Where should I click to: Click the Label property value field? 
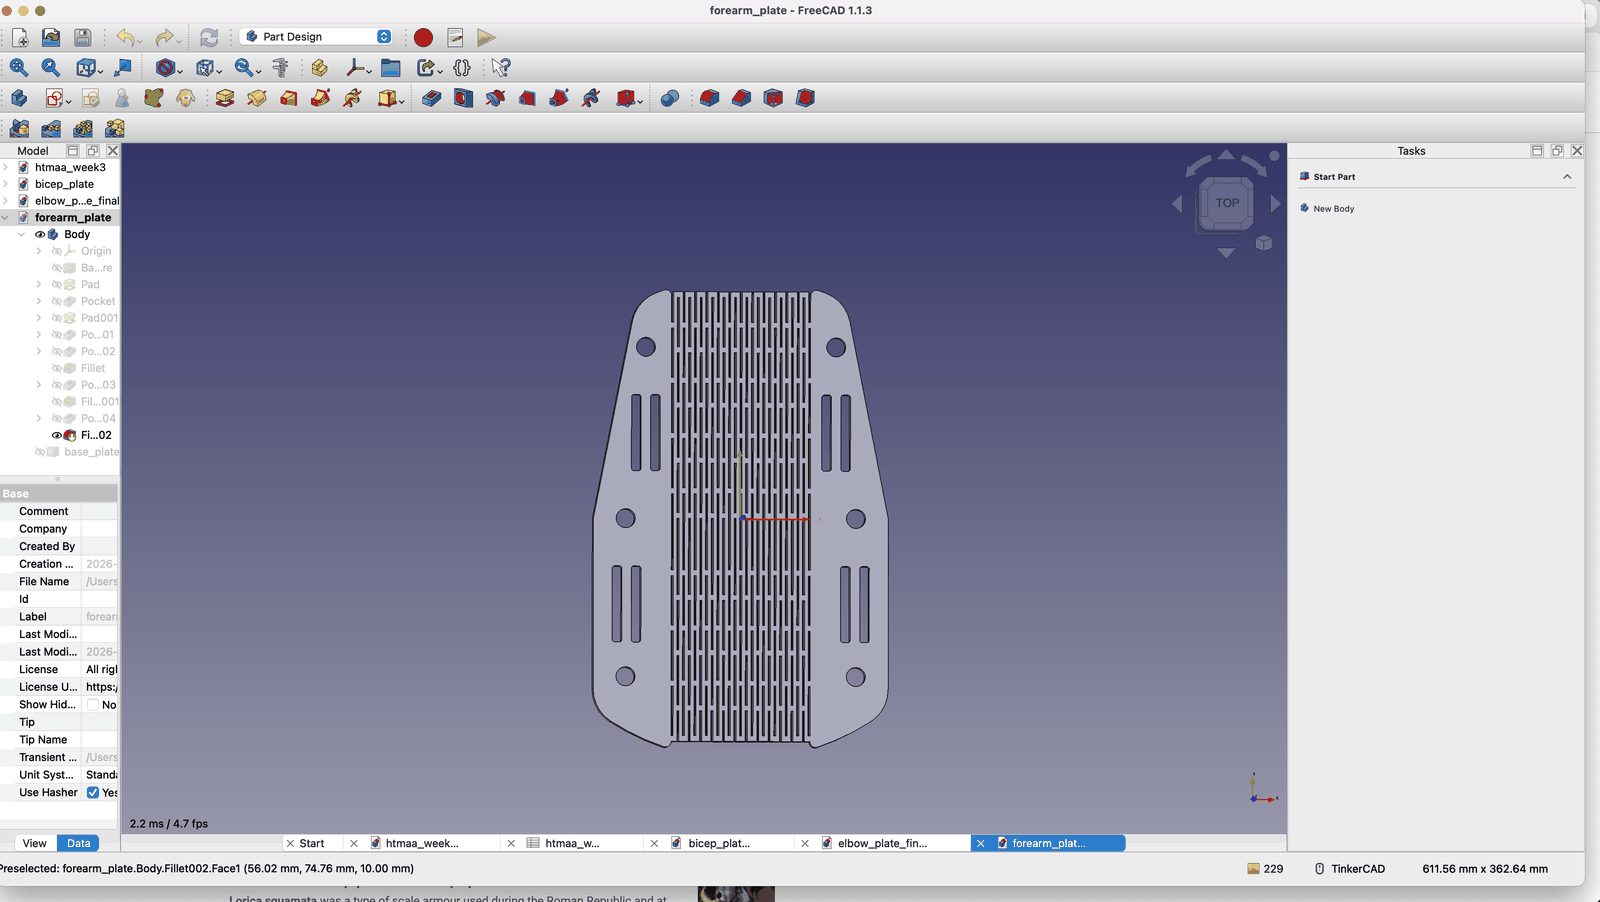click(100, 616)
